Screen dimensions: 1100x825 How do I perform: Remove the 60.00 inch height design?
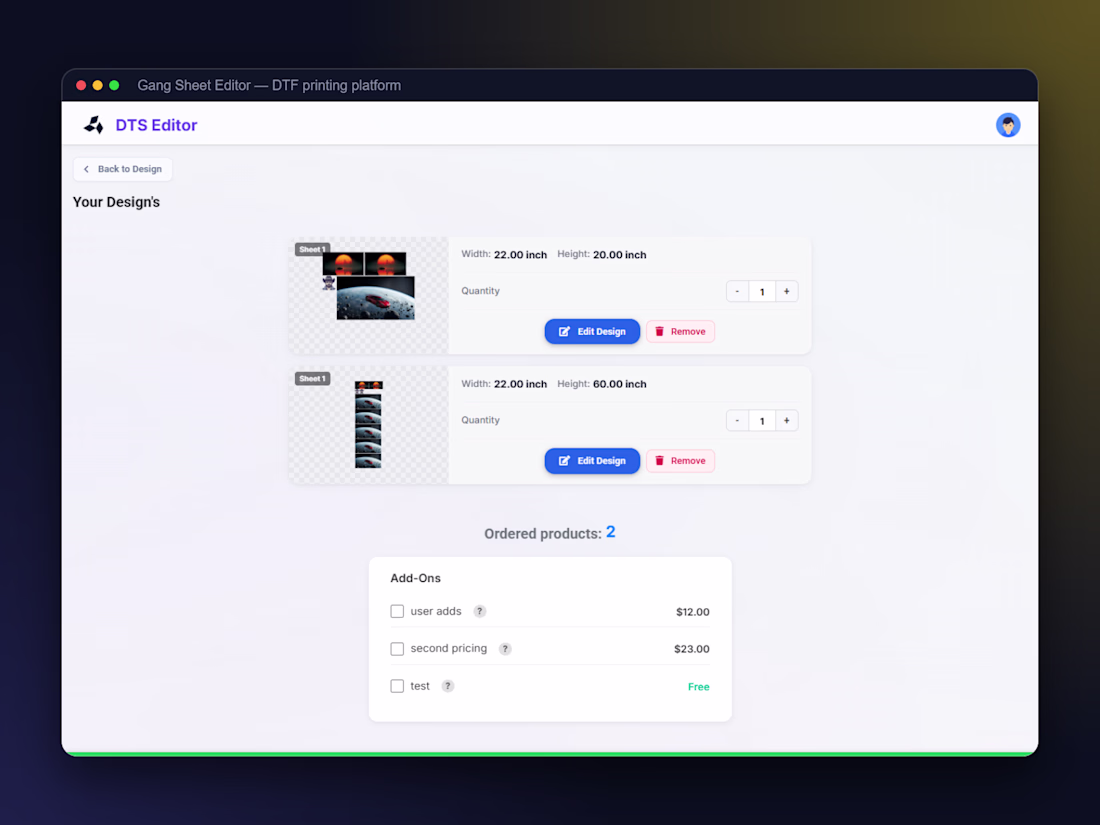[x=680, y=461]
